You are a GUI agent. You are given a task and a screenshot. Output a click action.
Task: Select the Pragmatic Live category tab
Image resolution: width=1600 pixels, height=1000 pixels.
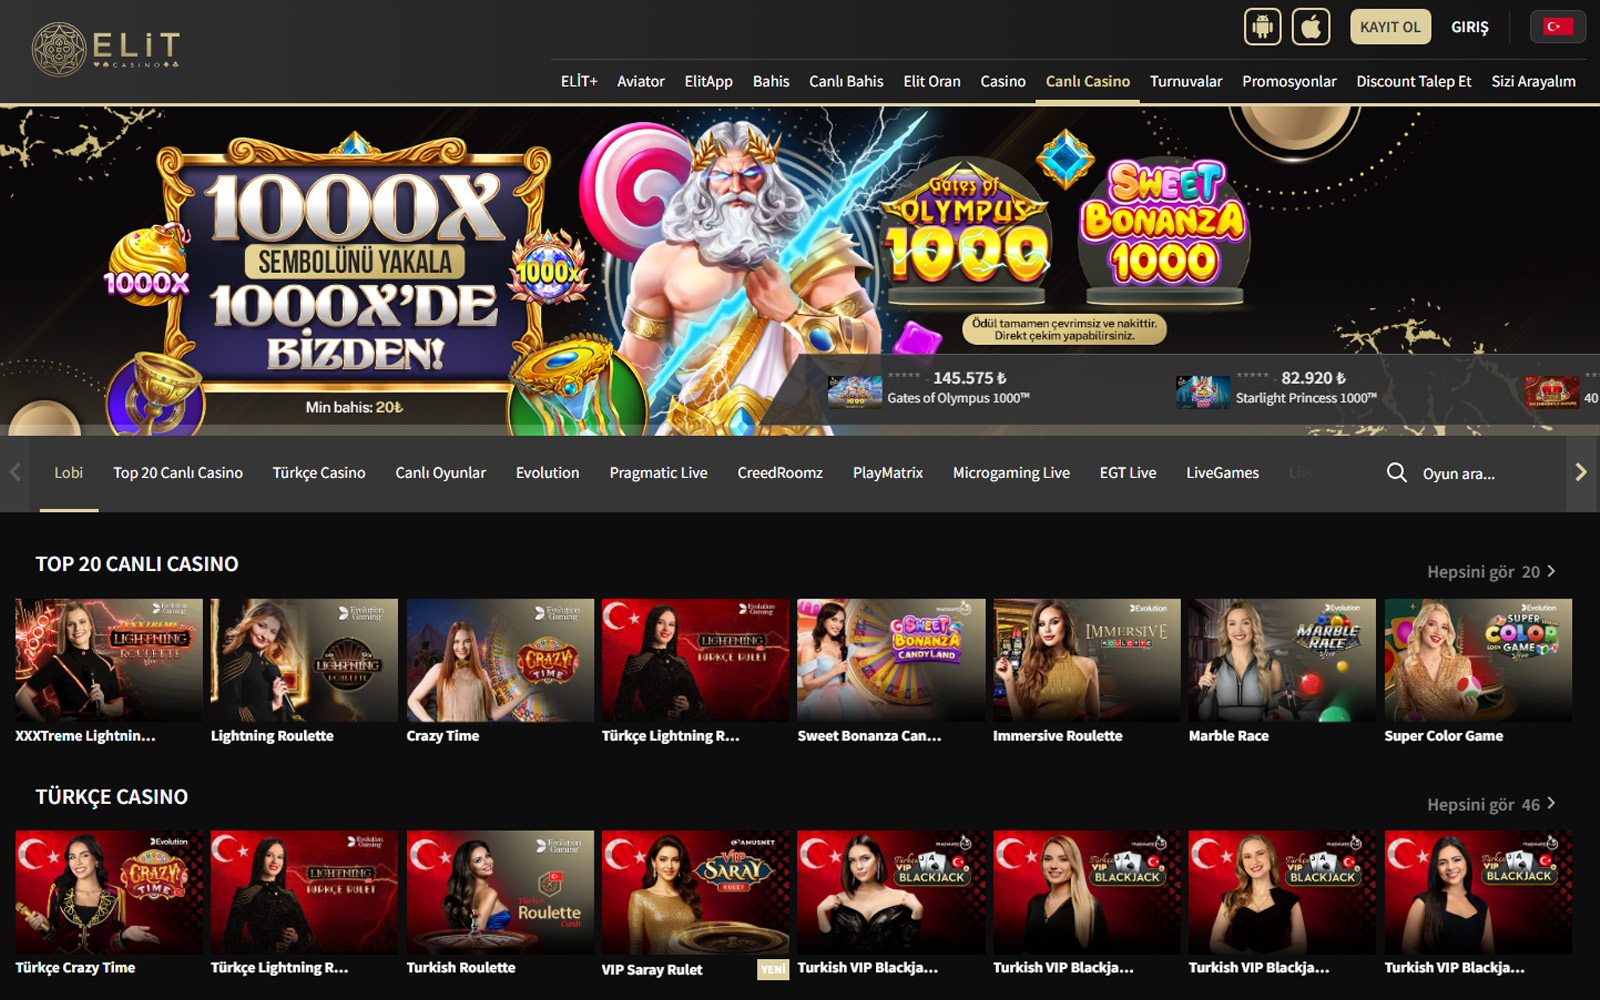658,472
